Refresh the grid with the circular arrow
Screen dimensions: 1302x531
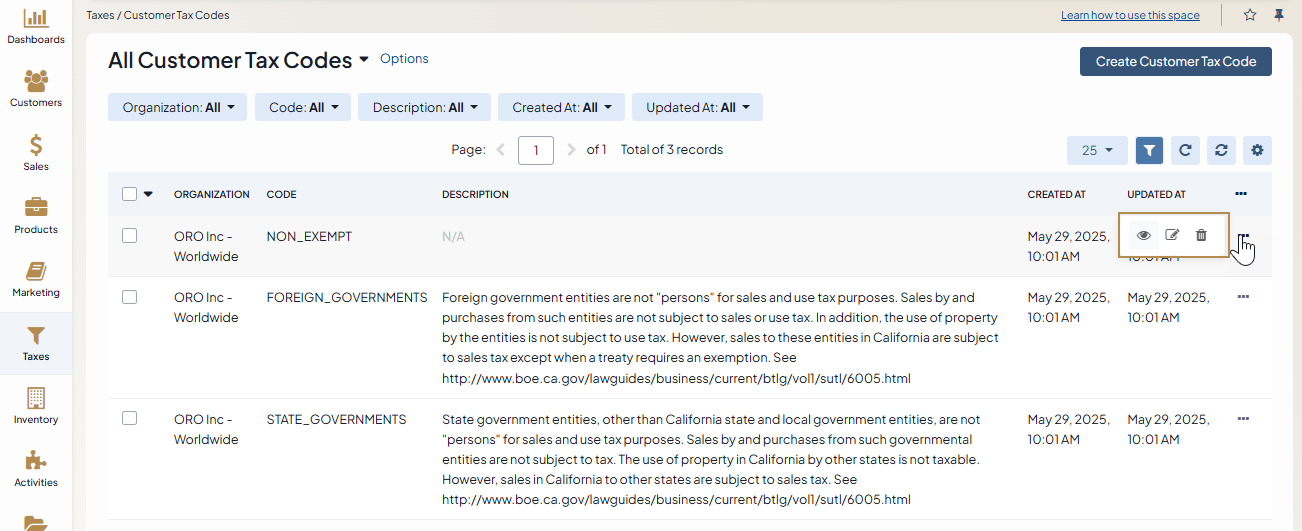(x=1185, y=150)
